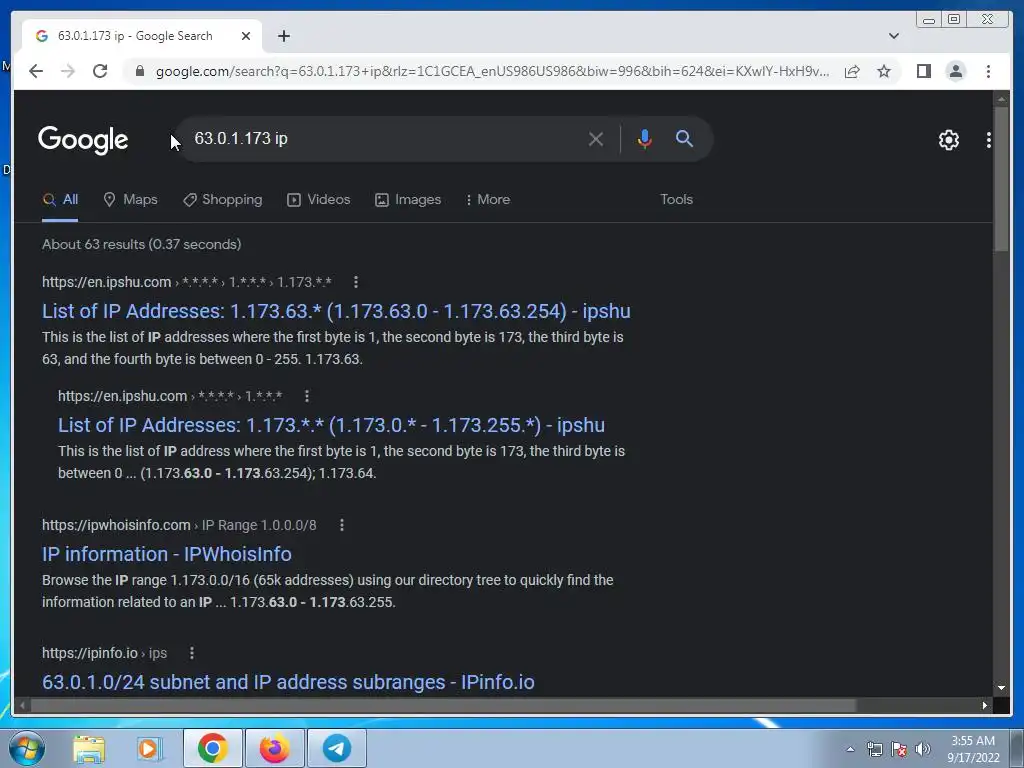Go back to the previous page
Viewport: 1024px width, 768px height.
[36, 71]
